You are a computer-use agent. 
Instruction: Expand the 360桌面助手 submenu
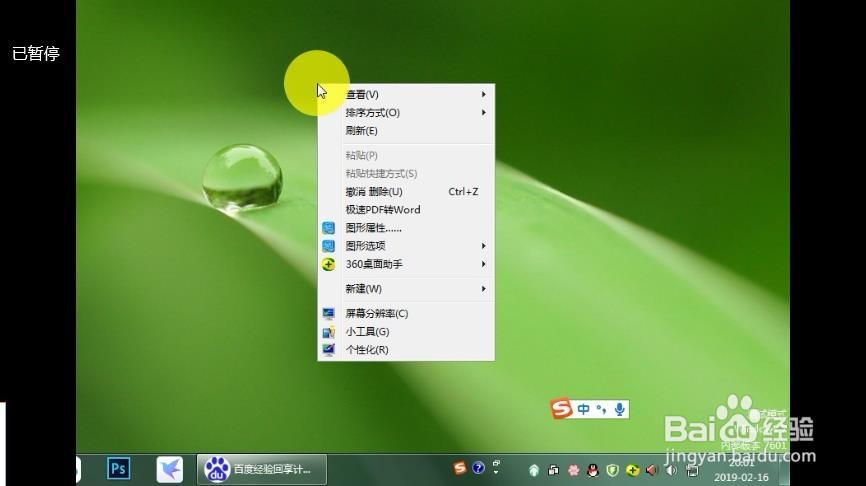pos(406,265)
